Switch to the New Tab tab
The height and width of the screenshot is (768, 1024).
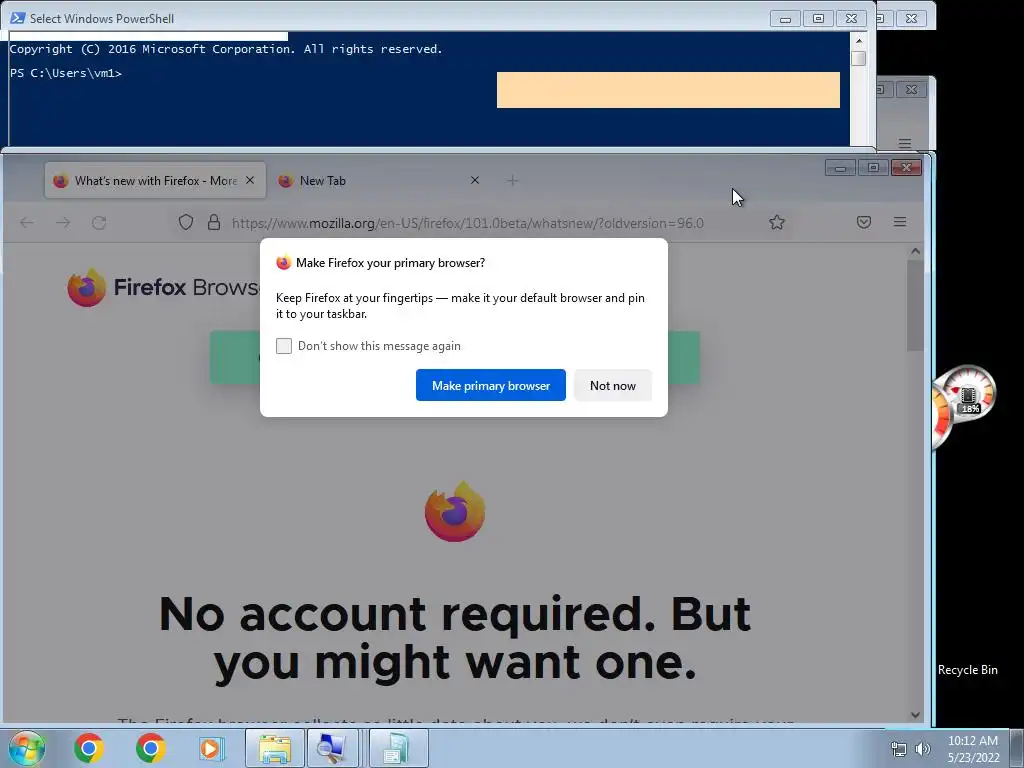pyautogui.click(x=379, y=181)
